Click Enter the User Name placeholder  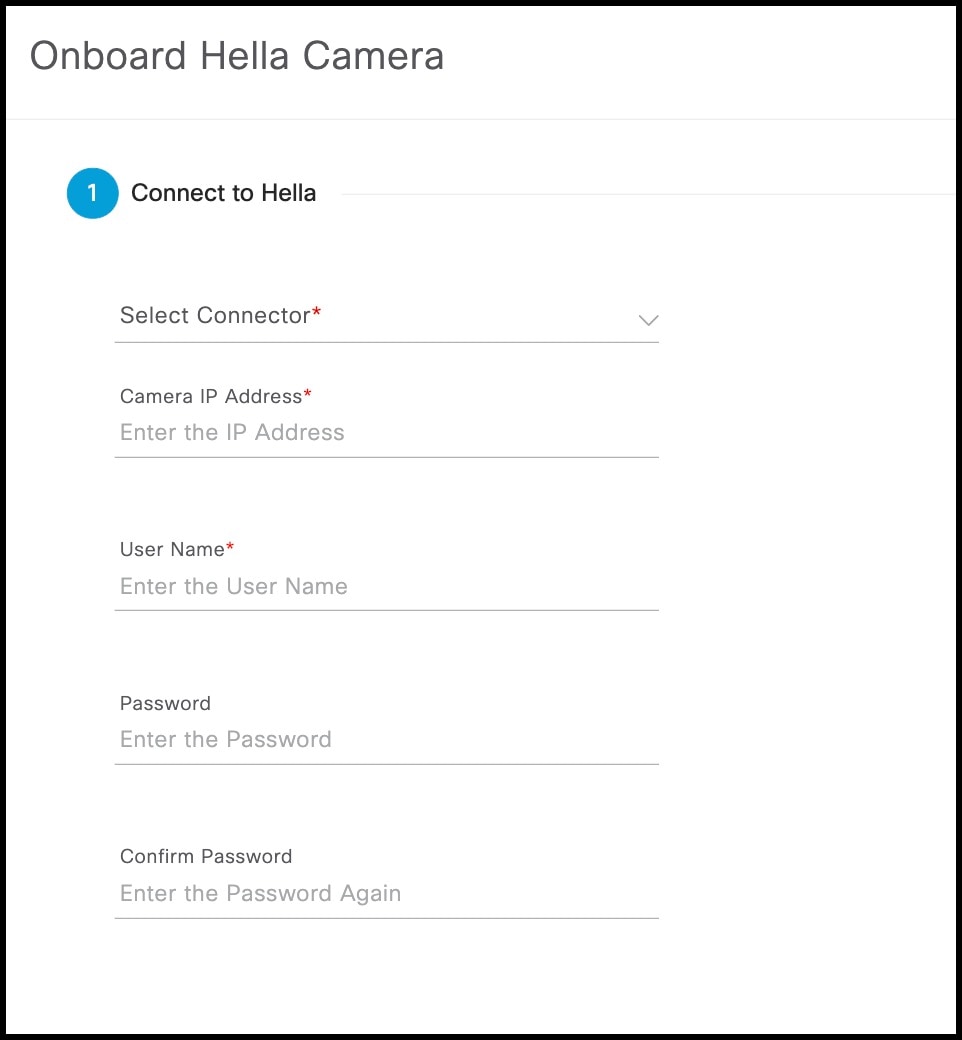coord(233,586)
